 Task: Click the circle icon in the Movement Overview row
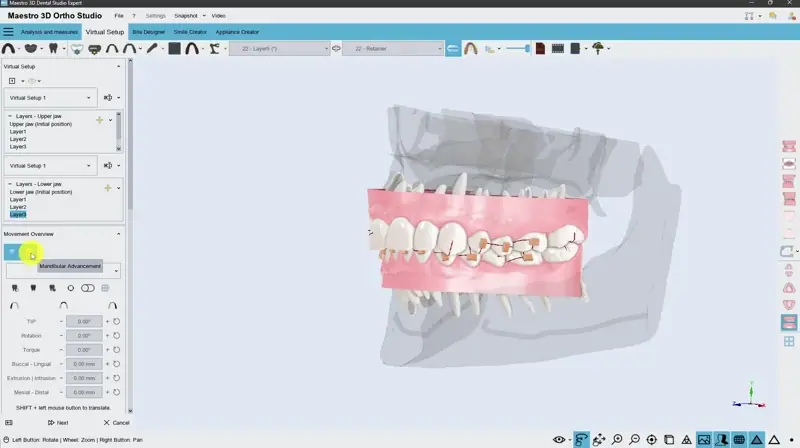(70, 288)
